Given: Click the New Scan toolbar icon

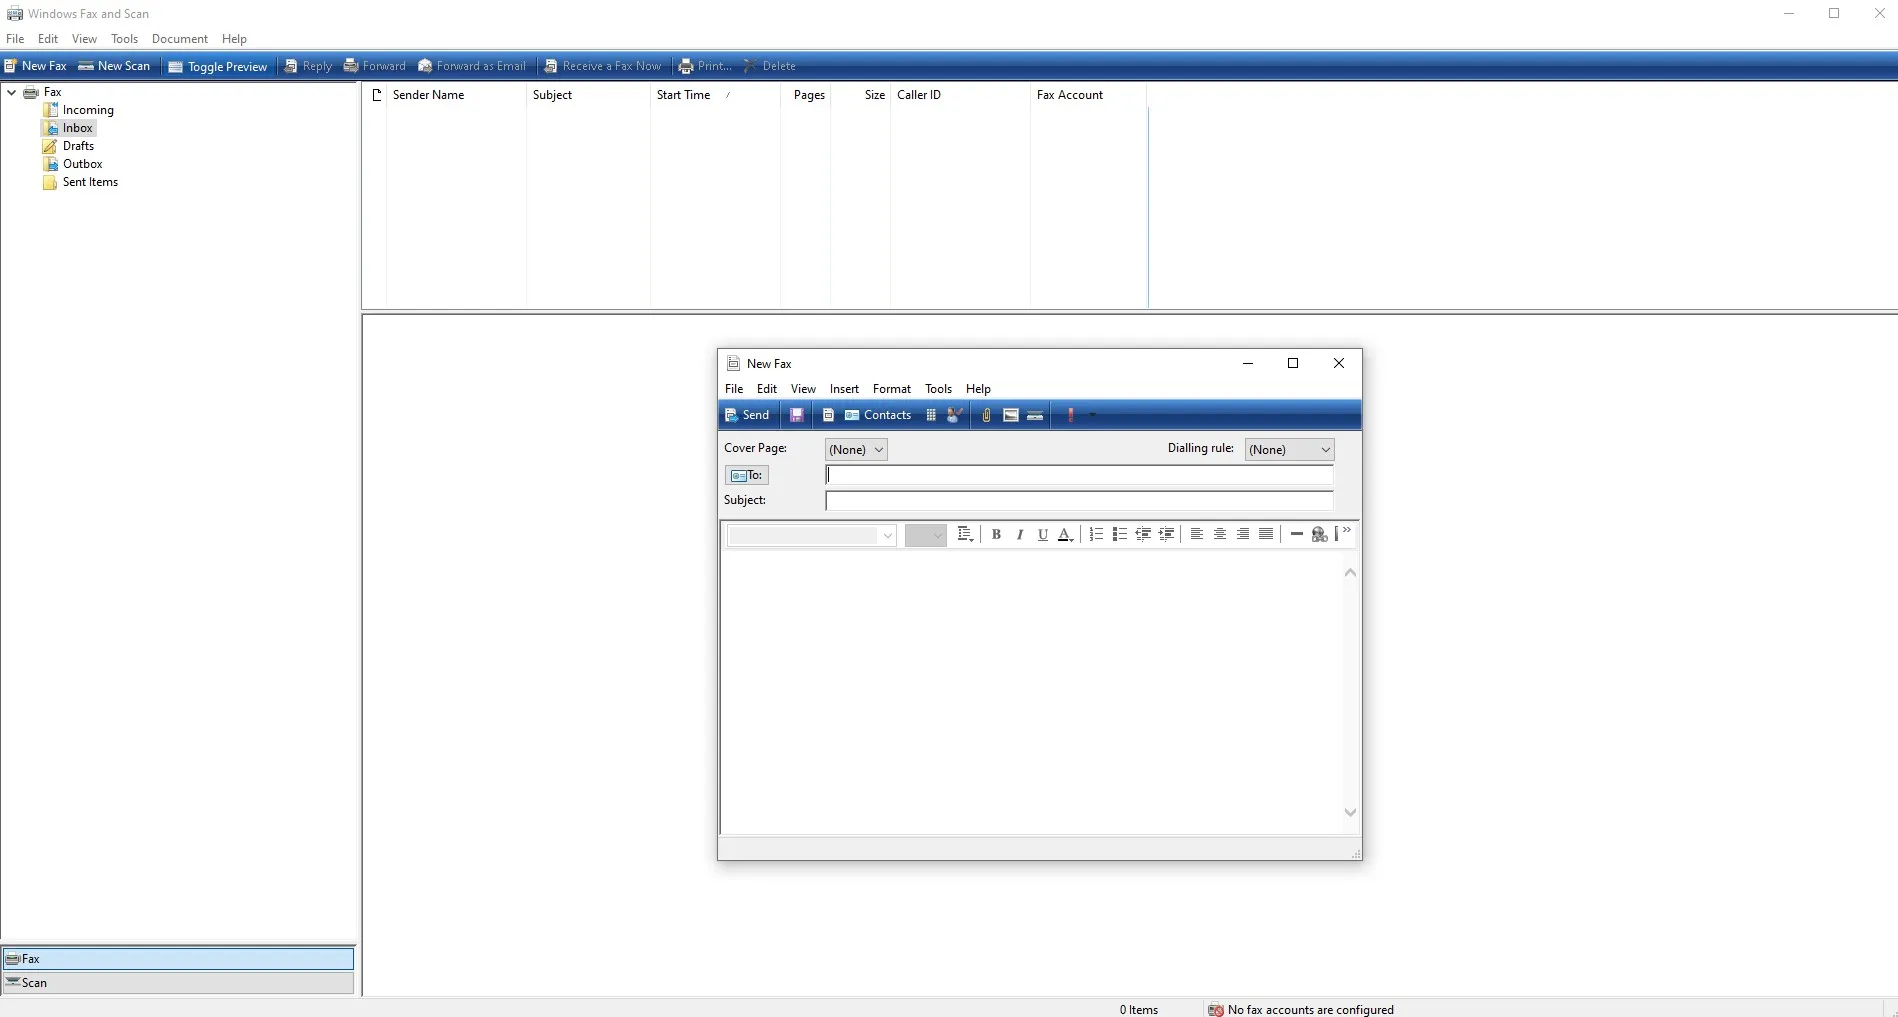Looking at the screenshot, I should click(114, 66).
